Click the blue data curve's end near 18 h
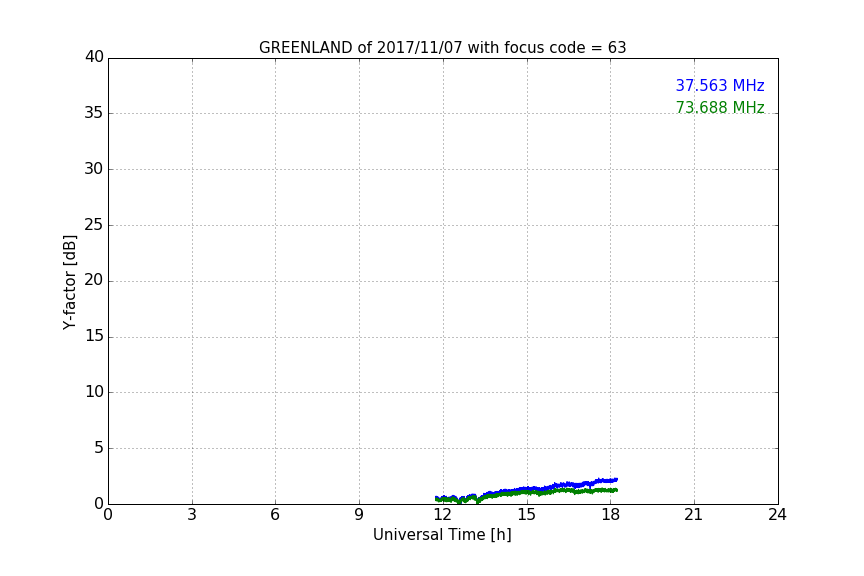The height and width of the screenshot is (576, 864). pos(615,480)
